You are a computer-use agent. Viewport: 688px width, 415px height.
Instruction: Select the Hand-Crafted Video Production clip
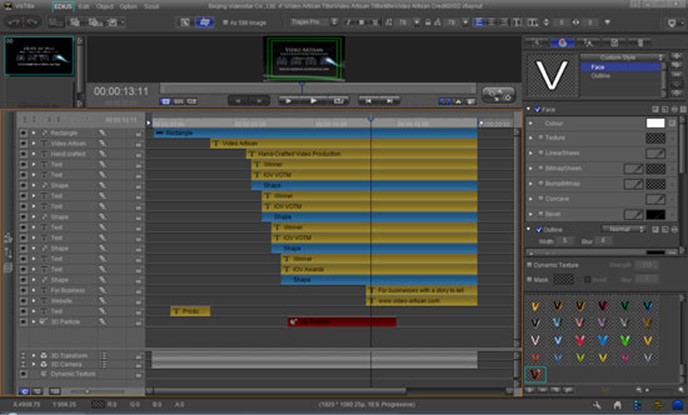362,154
